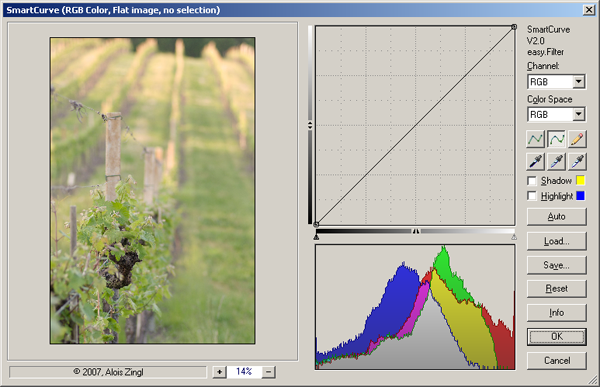Viewport: 600px width, 387px height.
Task: Pick the white point eyedropper
Action: tap(577, 162)
